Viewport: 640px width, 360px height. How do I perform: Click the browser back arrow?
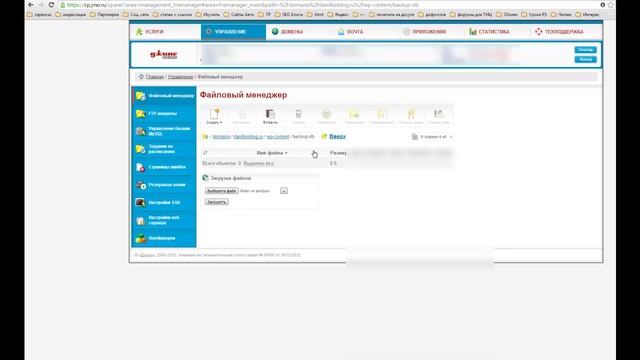[31, 5]
